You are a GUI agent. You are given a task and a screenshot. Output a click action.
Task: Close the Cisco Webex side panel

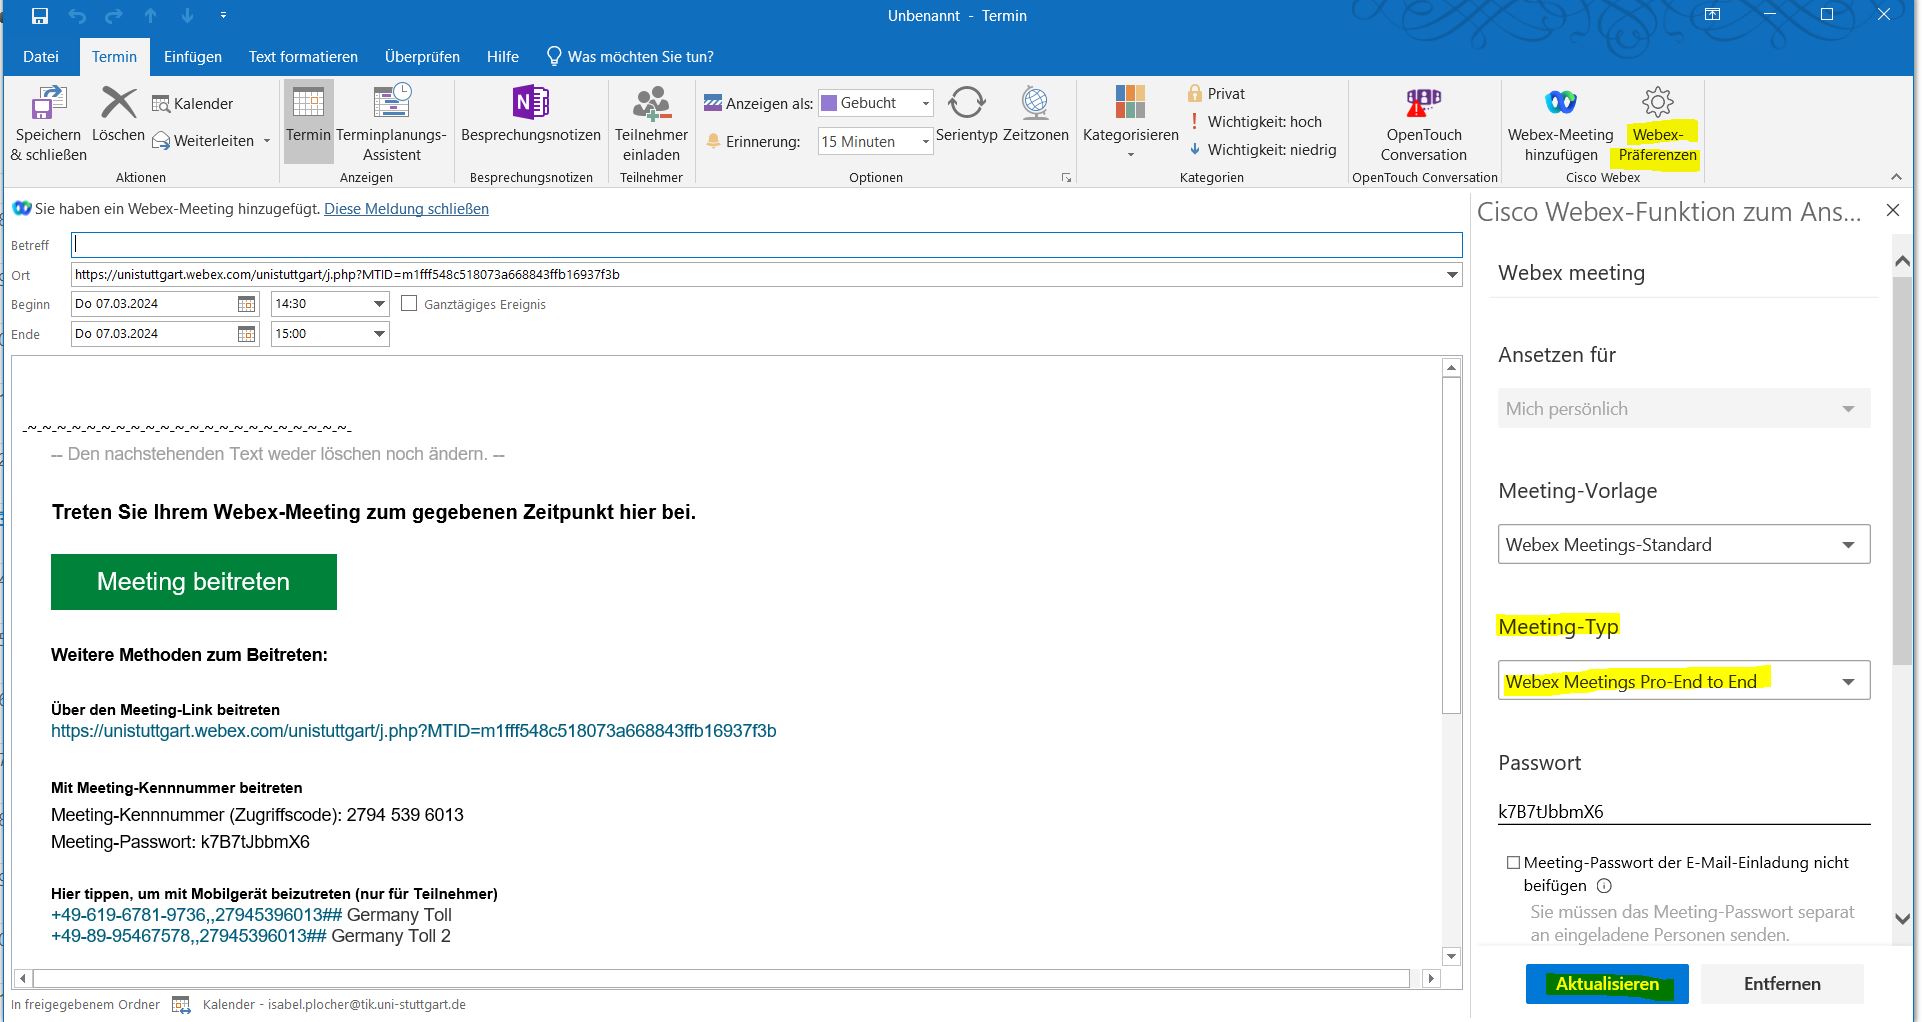(1892, 210)
